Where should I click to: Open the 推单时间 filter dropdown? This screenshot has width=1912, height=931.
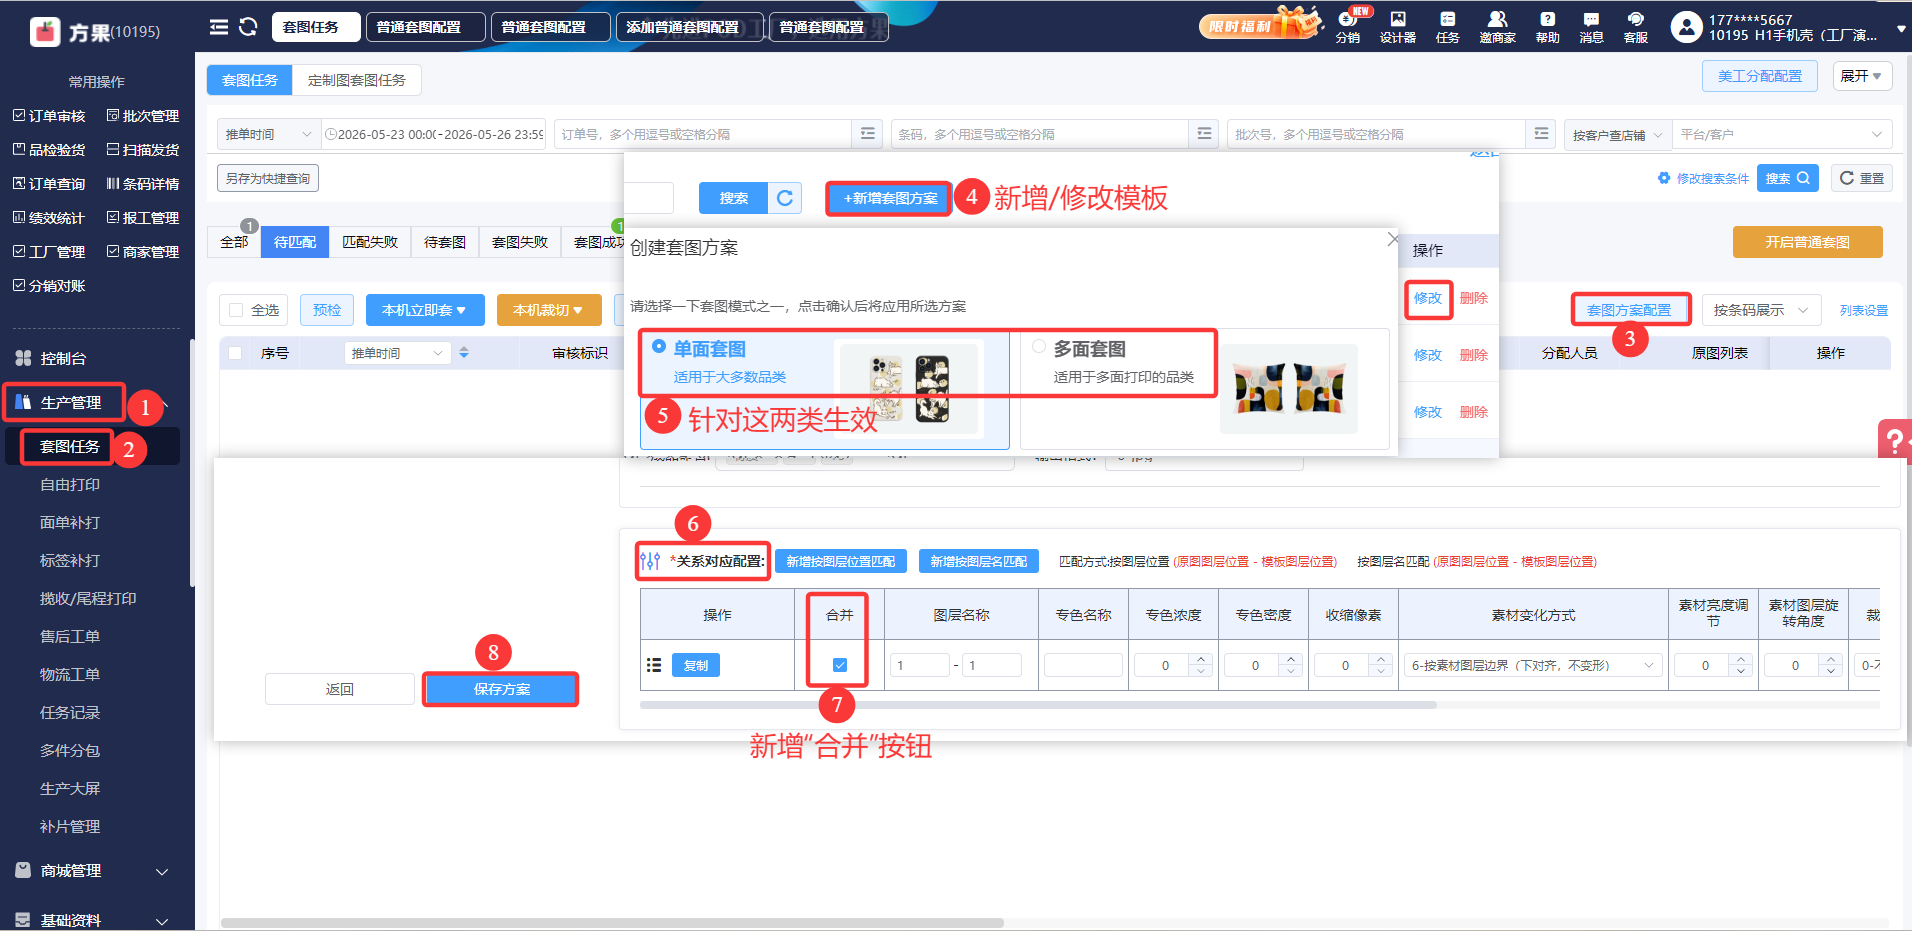coord(268,134)
